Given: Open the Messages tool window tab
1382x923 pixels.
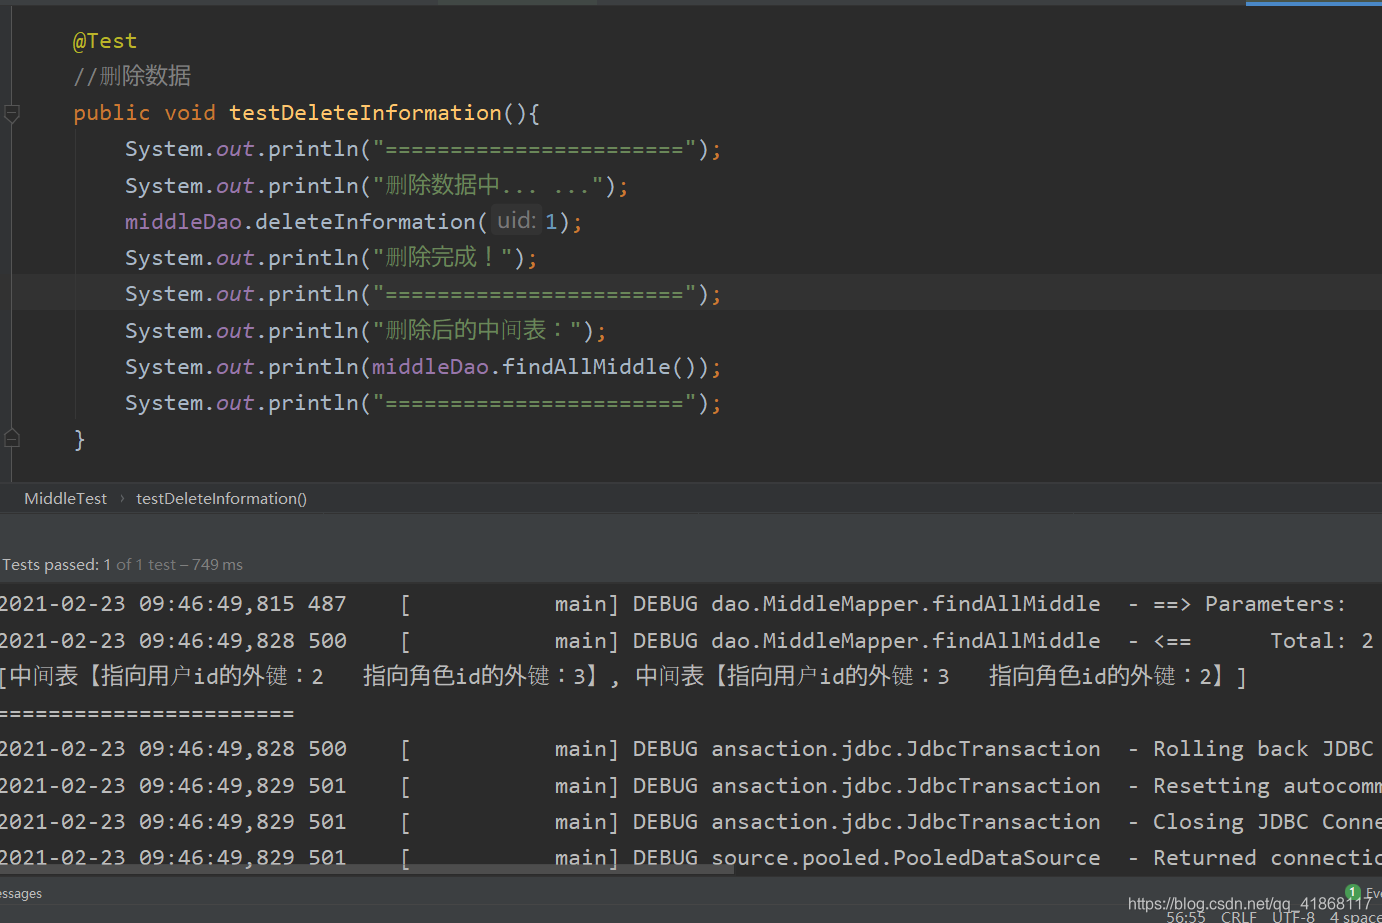Looking at the screenshot, I should click(x=20, y=893).
